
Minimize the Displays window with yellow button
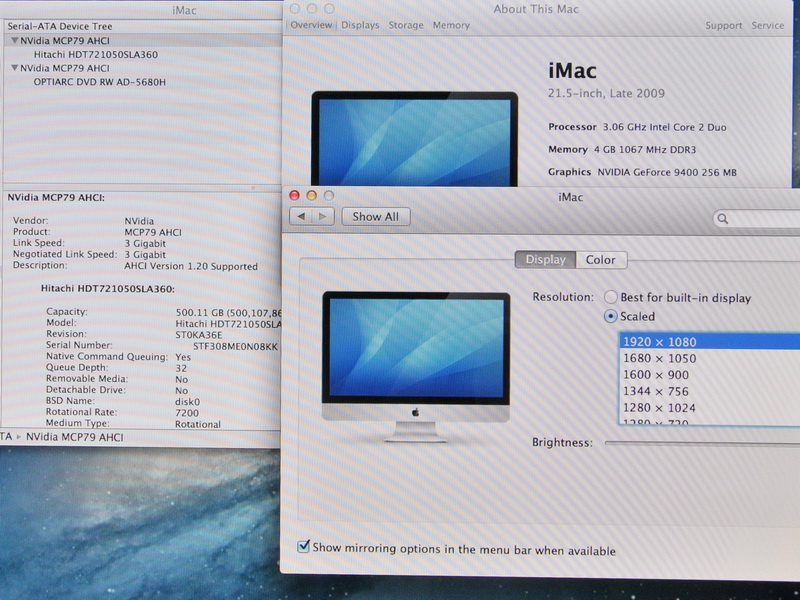click(312, 195)
